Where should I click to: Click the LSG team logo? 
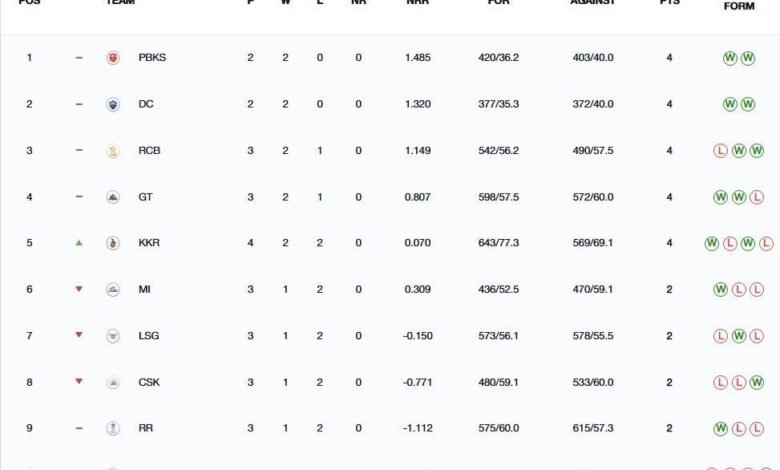(x=113, y=336)
